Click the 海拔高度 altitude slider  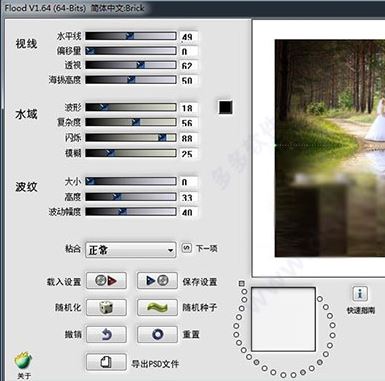[x=131, y=79]
